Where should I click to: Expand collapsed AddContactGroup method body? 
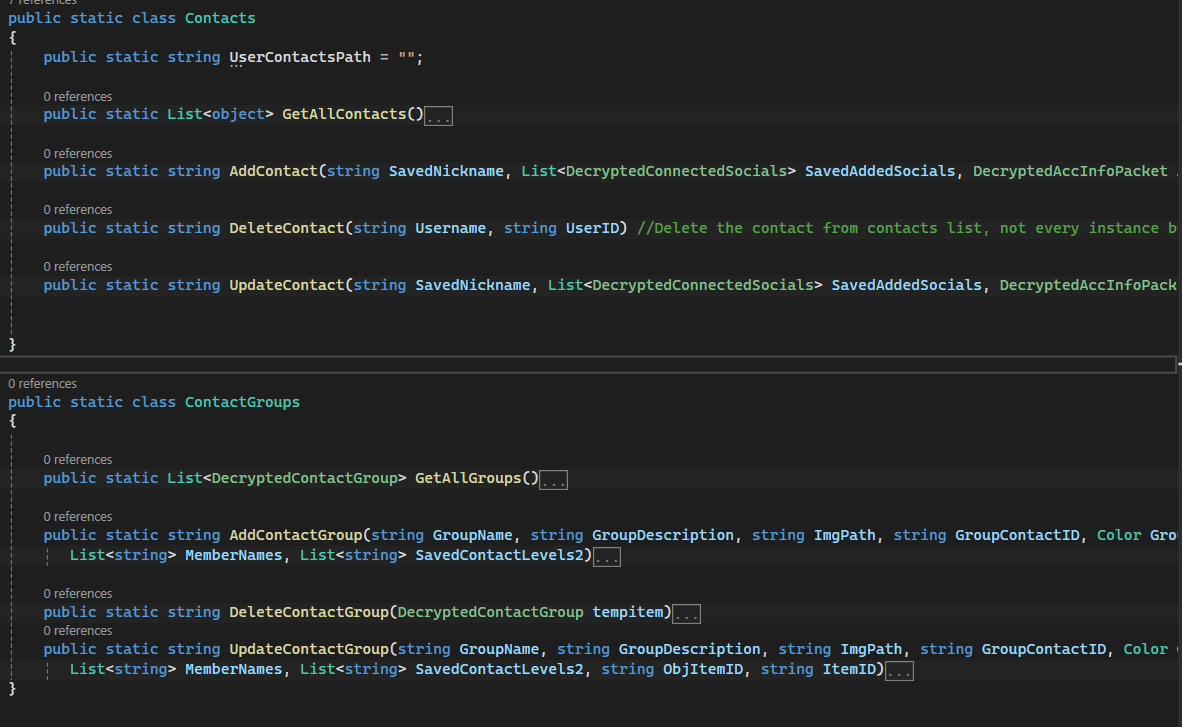(606, 557)
